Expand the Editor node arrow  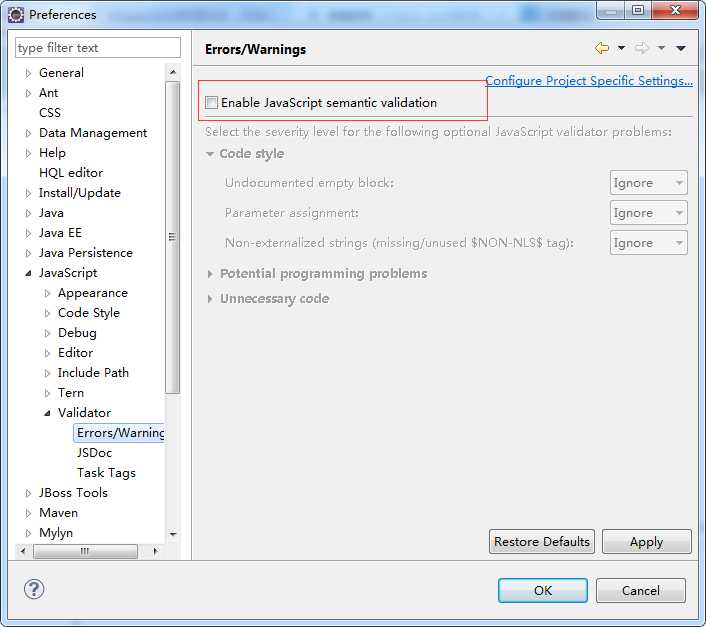pos(47,353)
